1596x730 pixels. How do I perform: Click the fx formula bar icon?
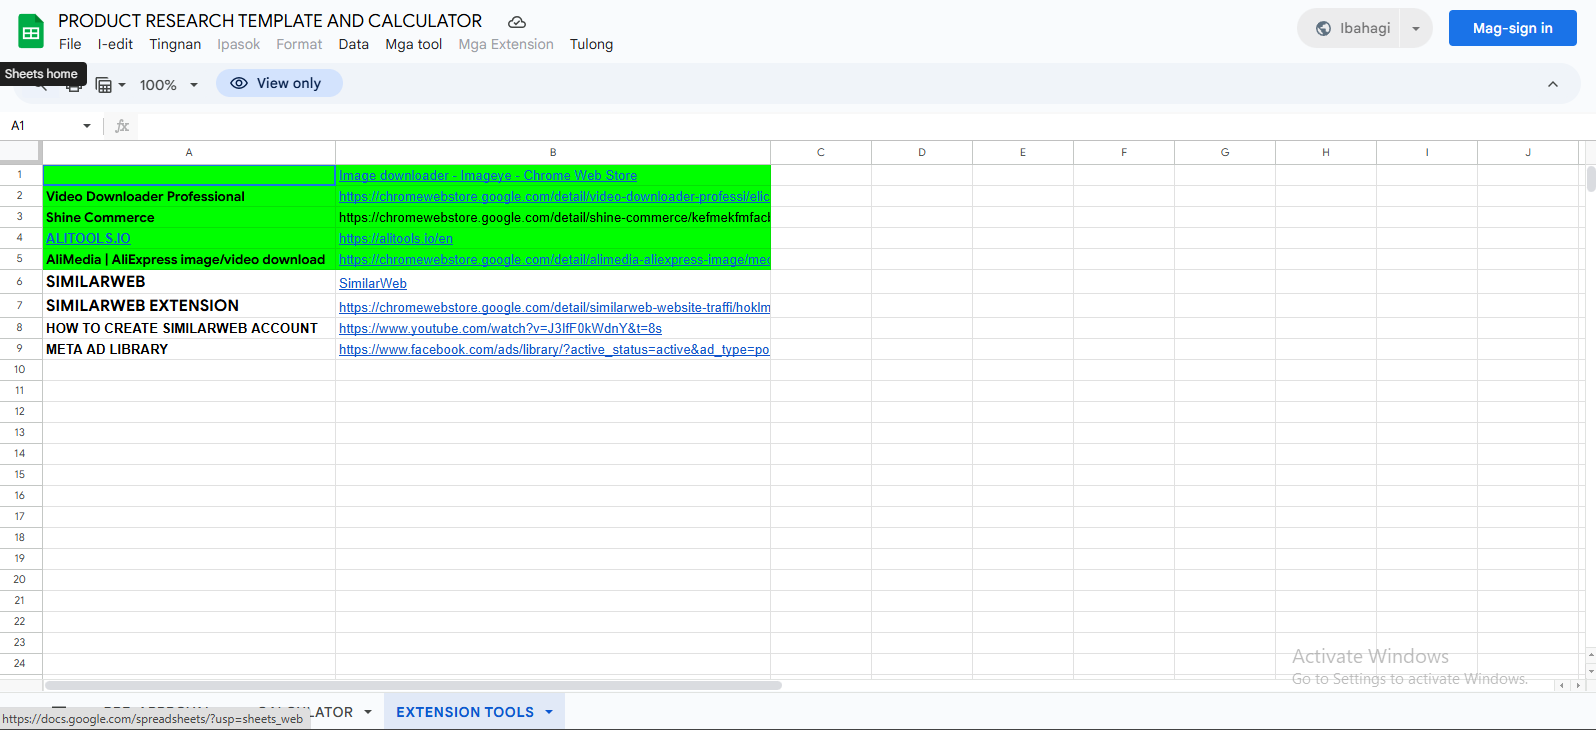(122, 126)
